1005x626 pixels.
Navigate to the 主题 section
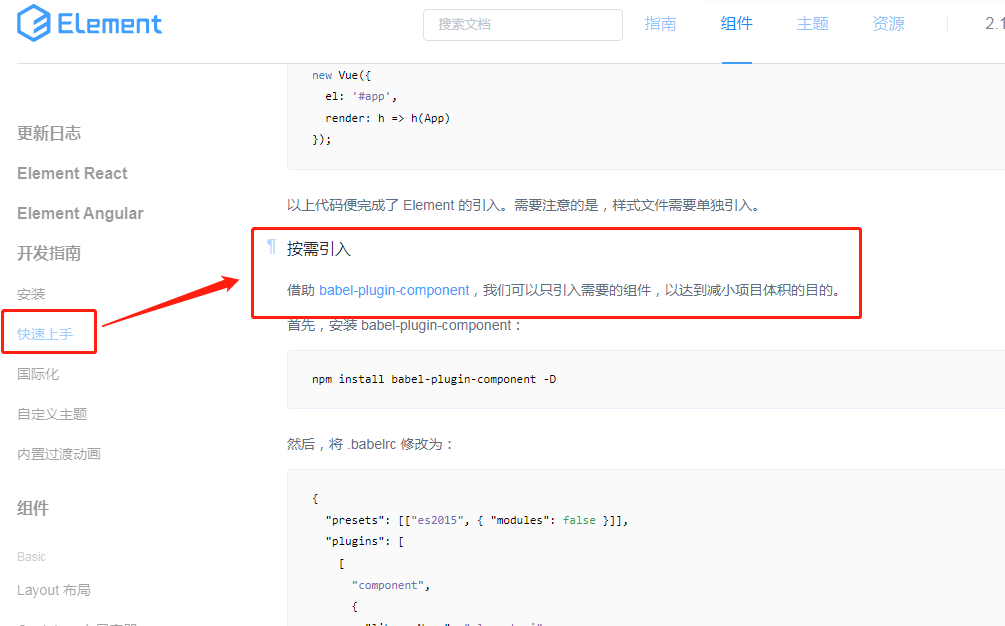(812, 23)
